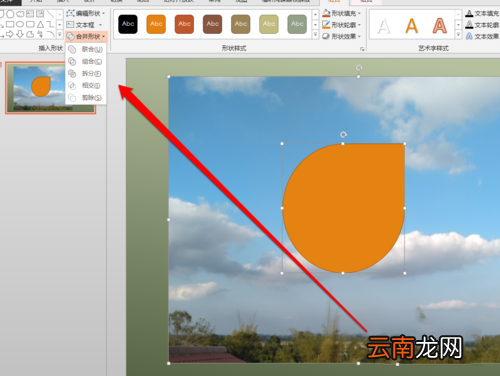Image resolution: width=500 pixels, height=376 pixels.
Task: Select the right block arrow shape
Action: click(x=10, y=34)
